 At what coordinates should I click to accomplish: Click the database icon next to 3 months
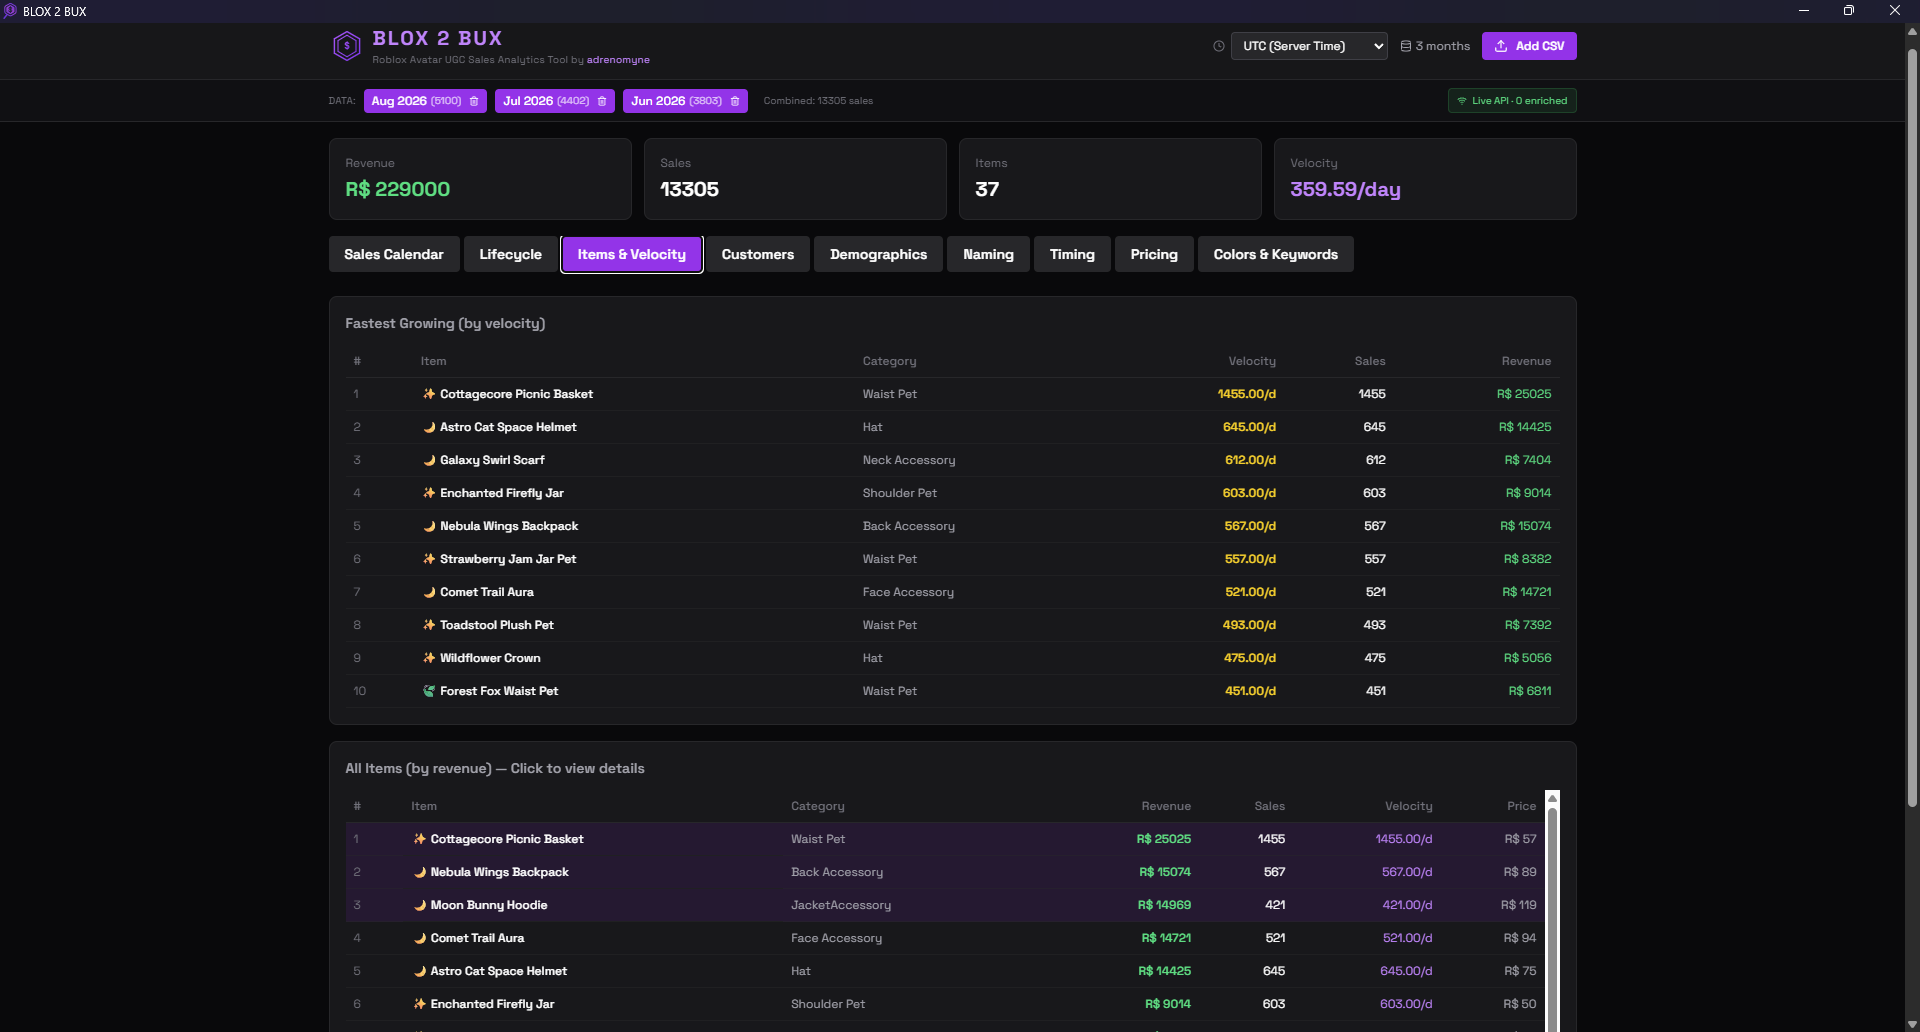(1405, 46)
